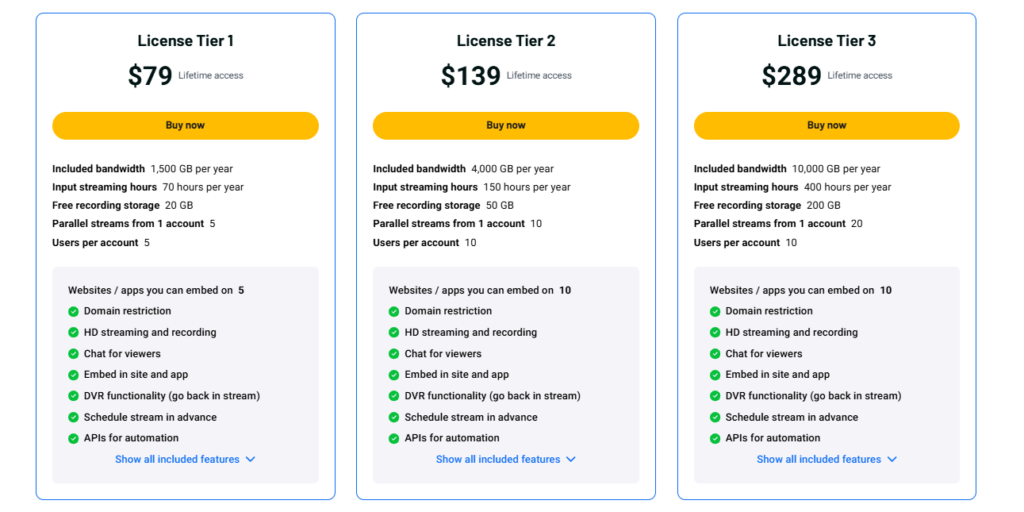
Task: Click the License Tier 1 heading
Action: 185,40
